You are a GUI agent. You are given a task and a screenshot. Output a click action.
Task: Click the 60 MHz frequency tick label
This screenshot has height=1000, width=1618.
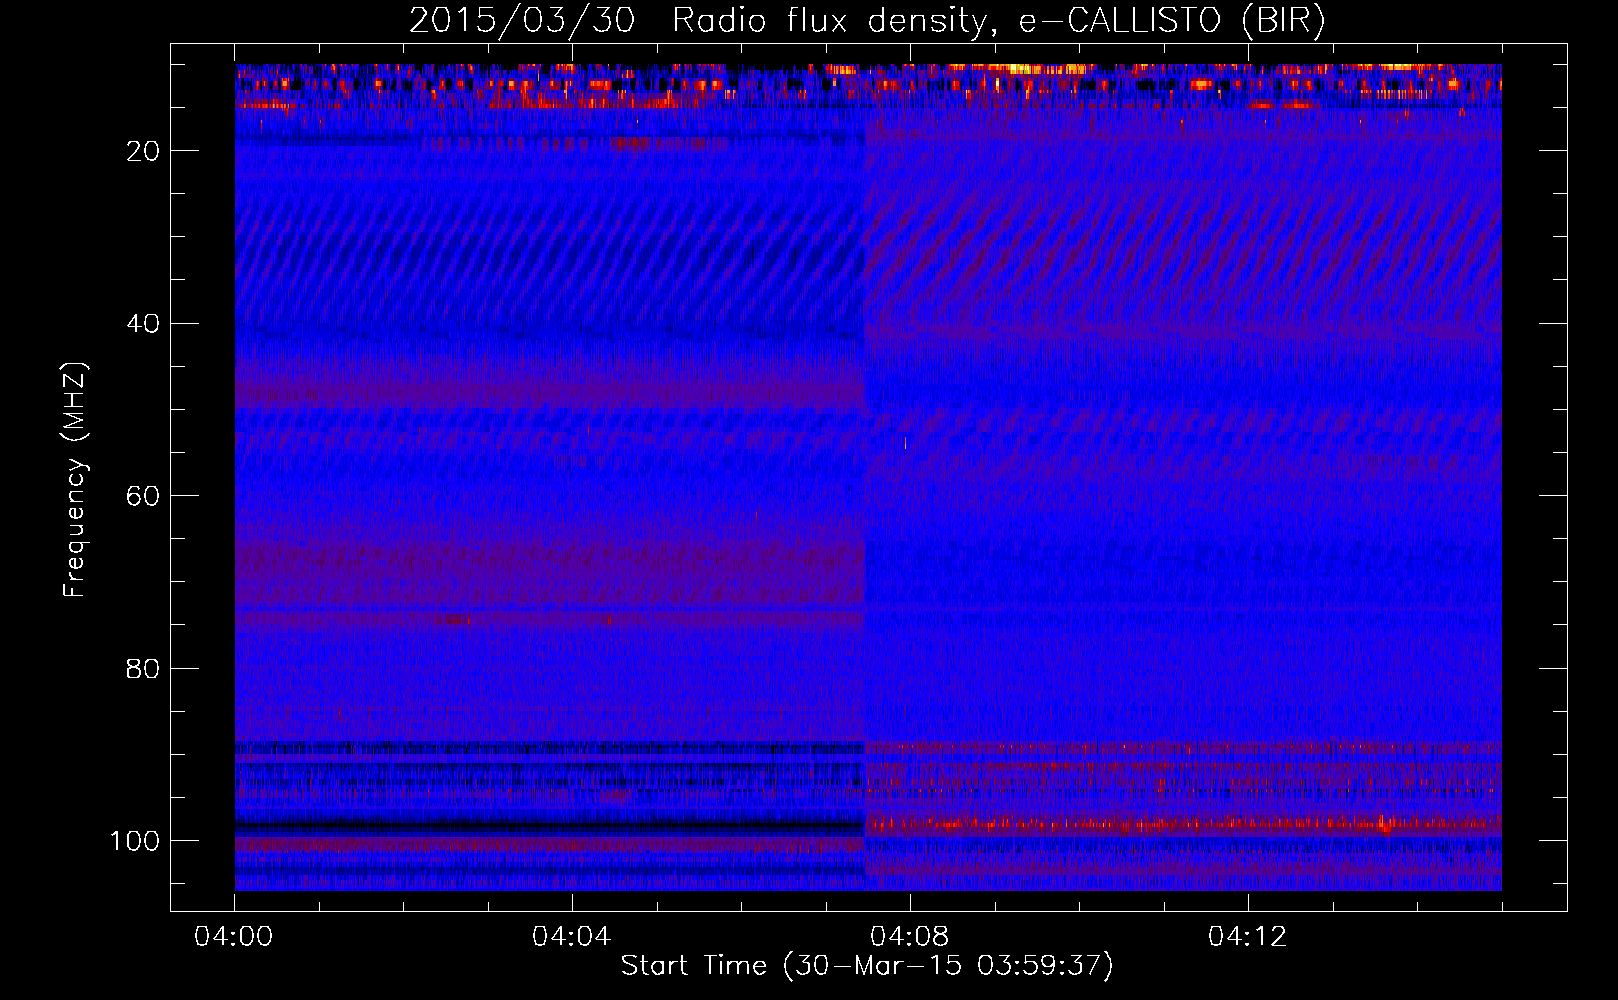click(x=144, y=496)
